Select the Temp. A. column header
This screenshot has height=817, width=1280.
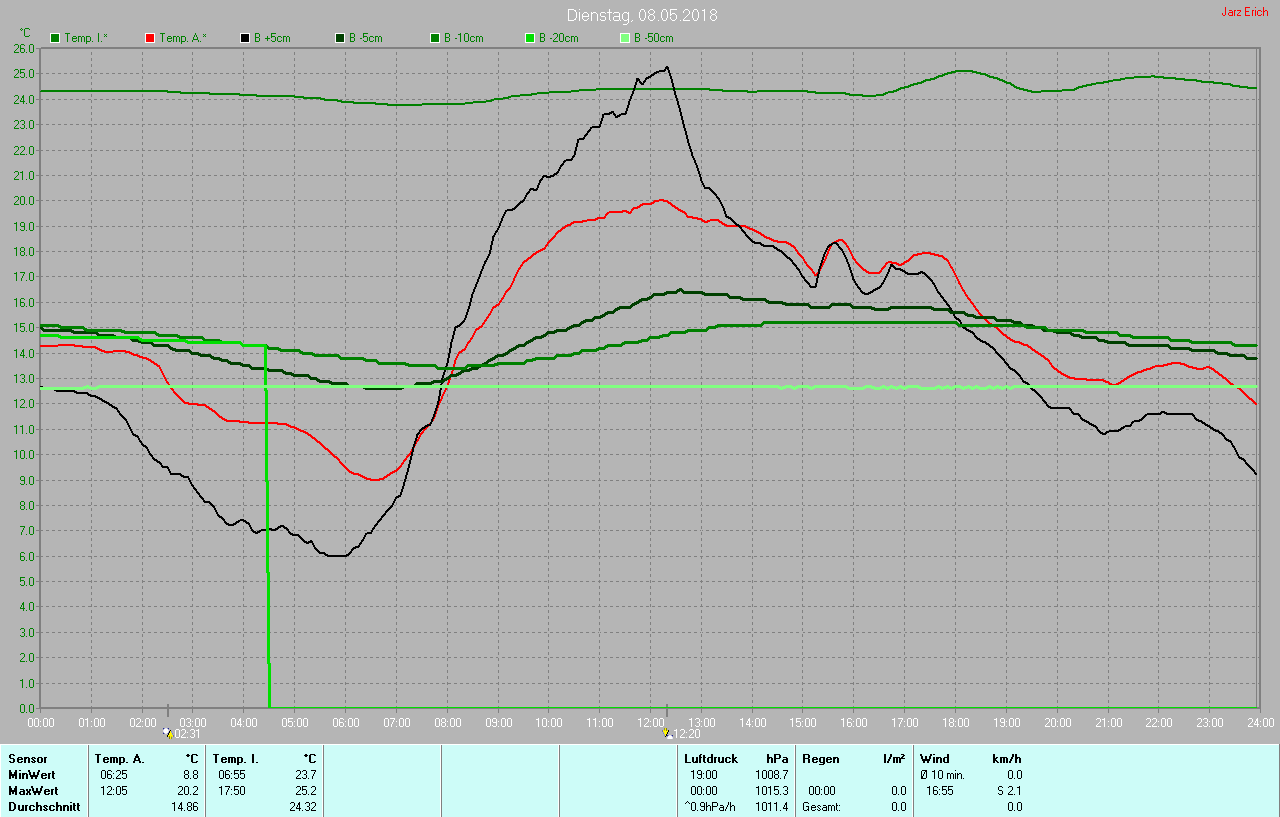click(119, 759)
